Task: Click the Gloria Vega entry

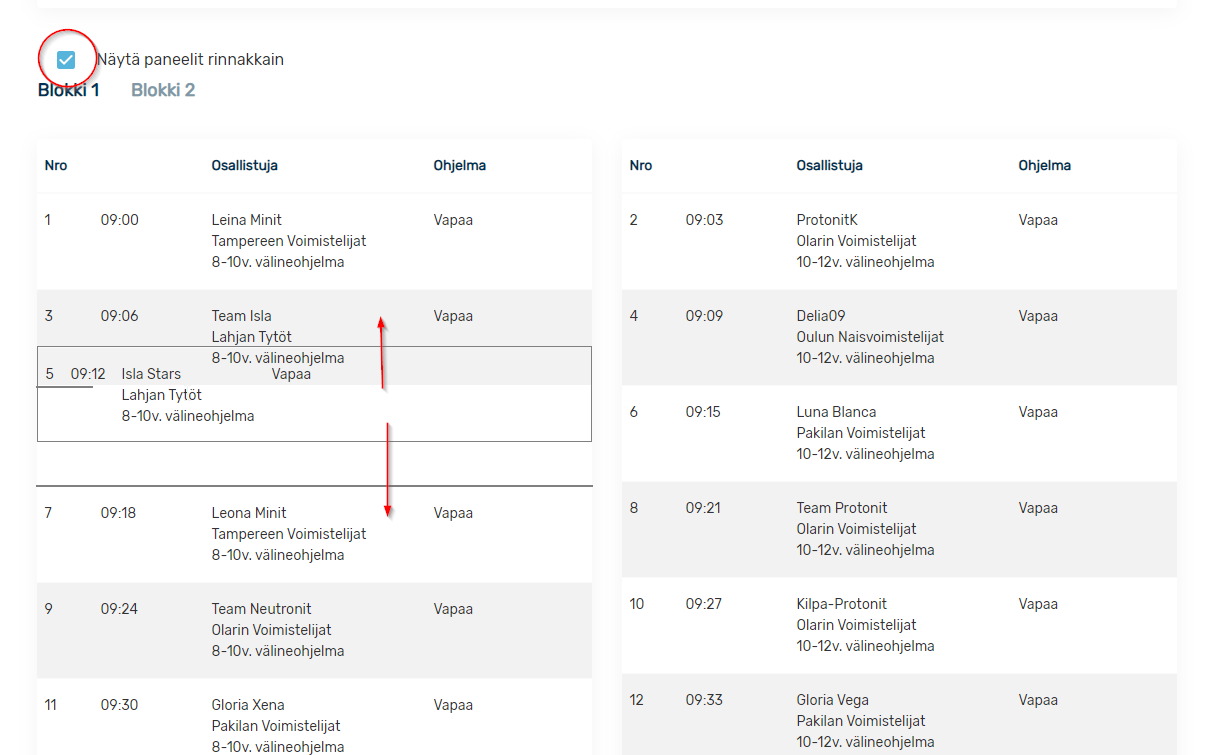Action: coord(833,700)
